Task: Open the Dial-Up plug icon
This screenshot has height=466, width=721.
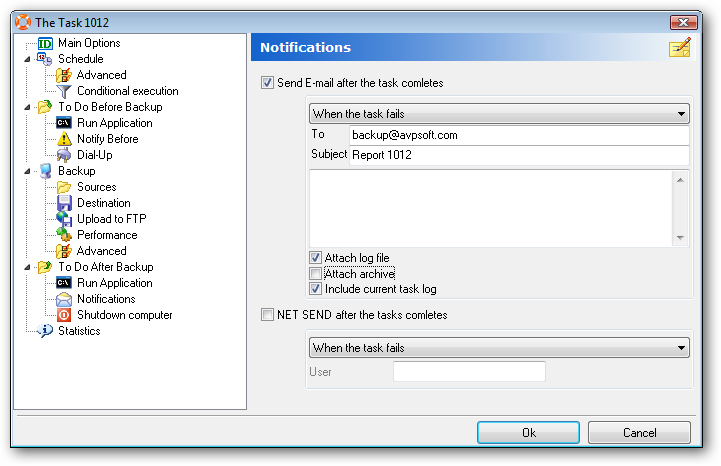Action: coord(64,155)
